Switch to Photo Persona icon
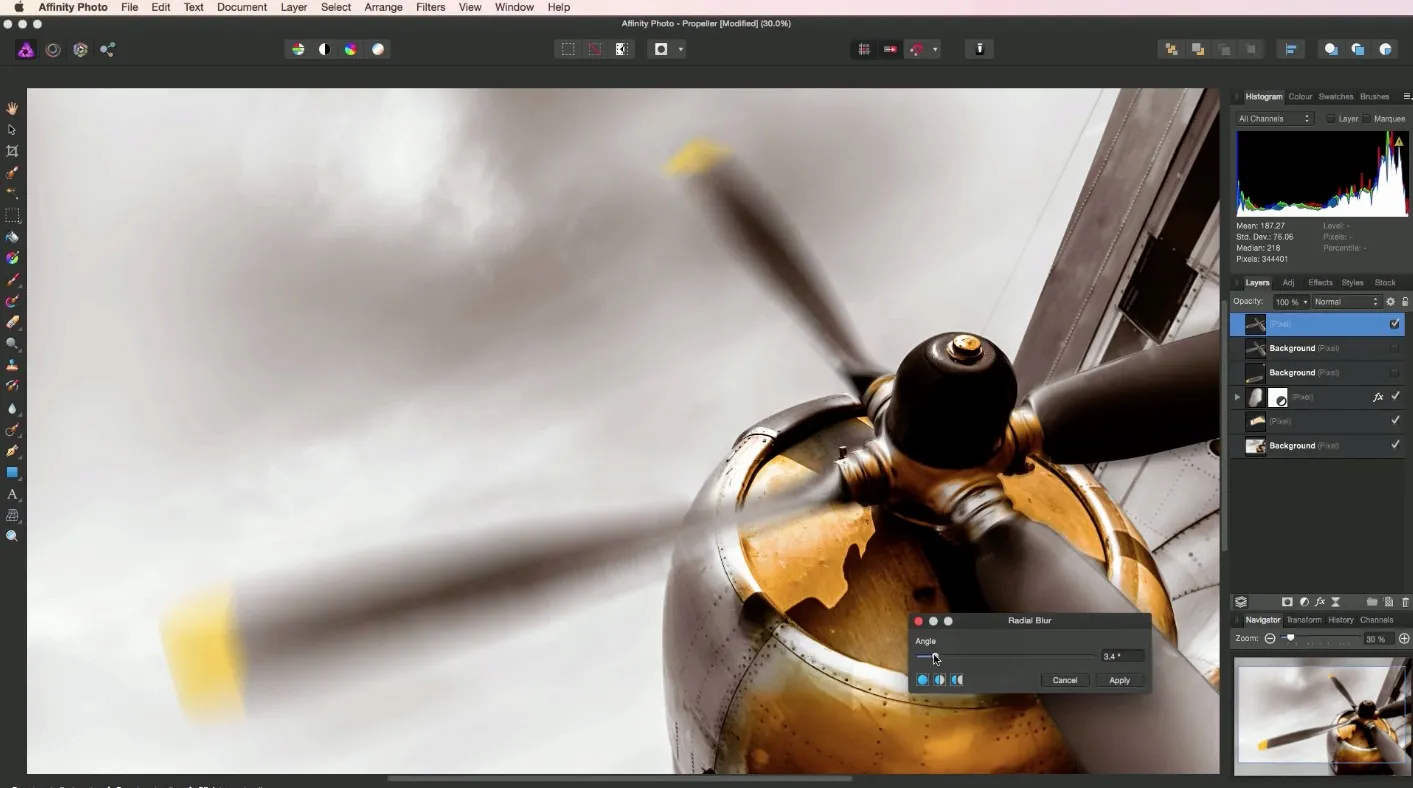The image size is (1413, 788). (x=26, y=49)
